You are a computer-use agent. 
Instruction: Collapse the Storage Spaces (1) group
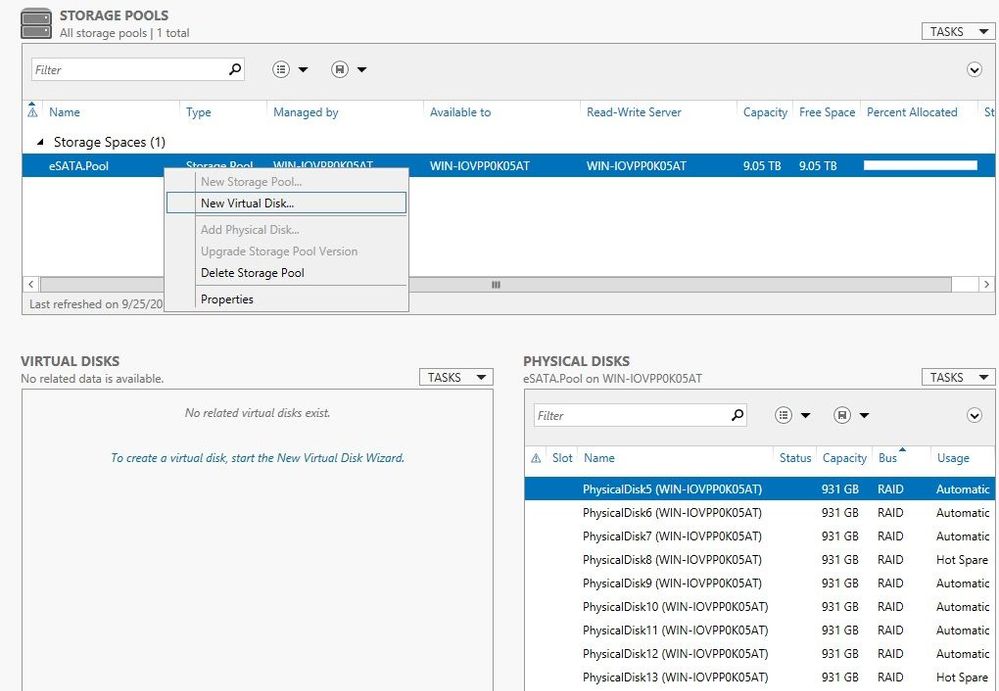pos(40,142)
